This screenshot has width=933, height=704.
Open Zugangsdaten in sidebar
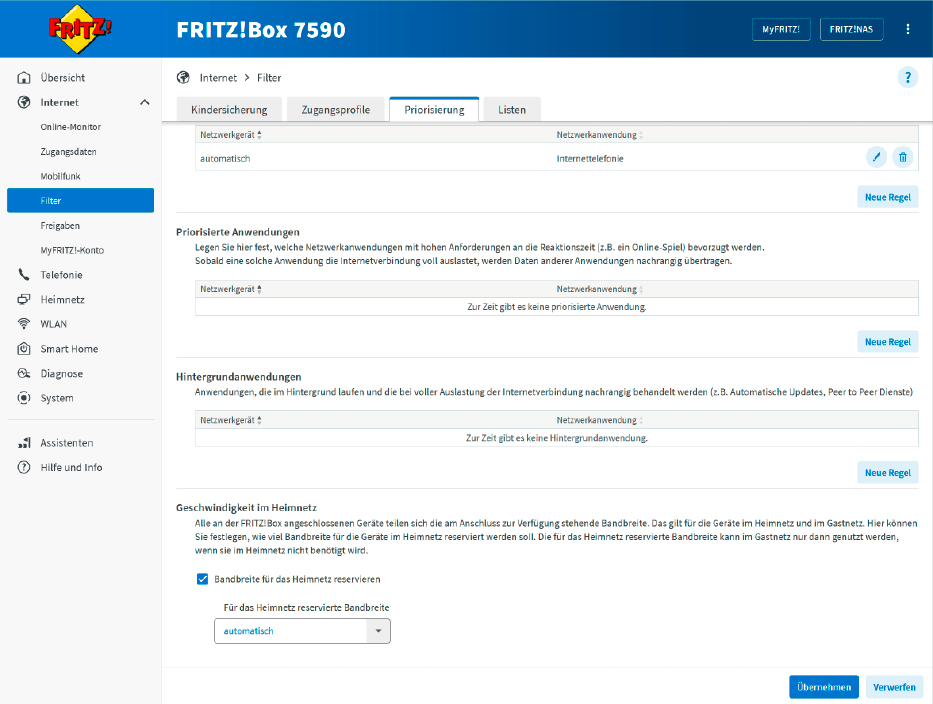tap(68, 152)
